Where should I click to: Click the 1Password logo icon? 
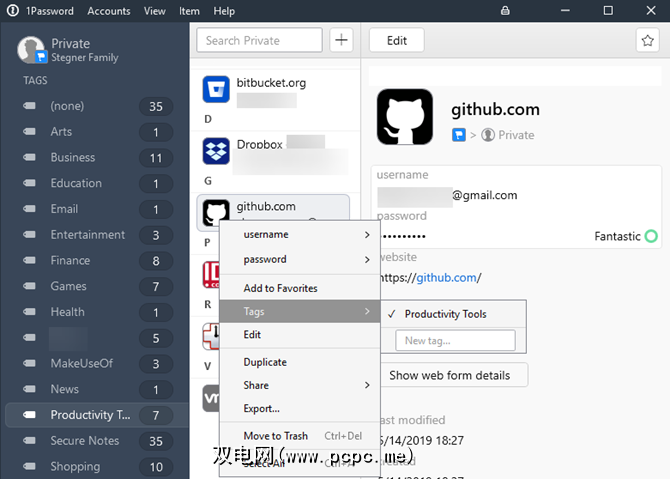(13, 10)
